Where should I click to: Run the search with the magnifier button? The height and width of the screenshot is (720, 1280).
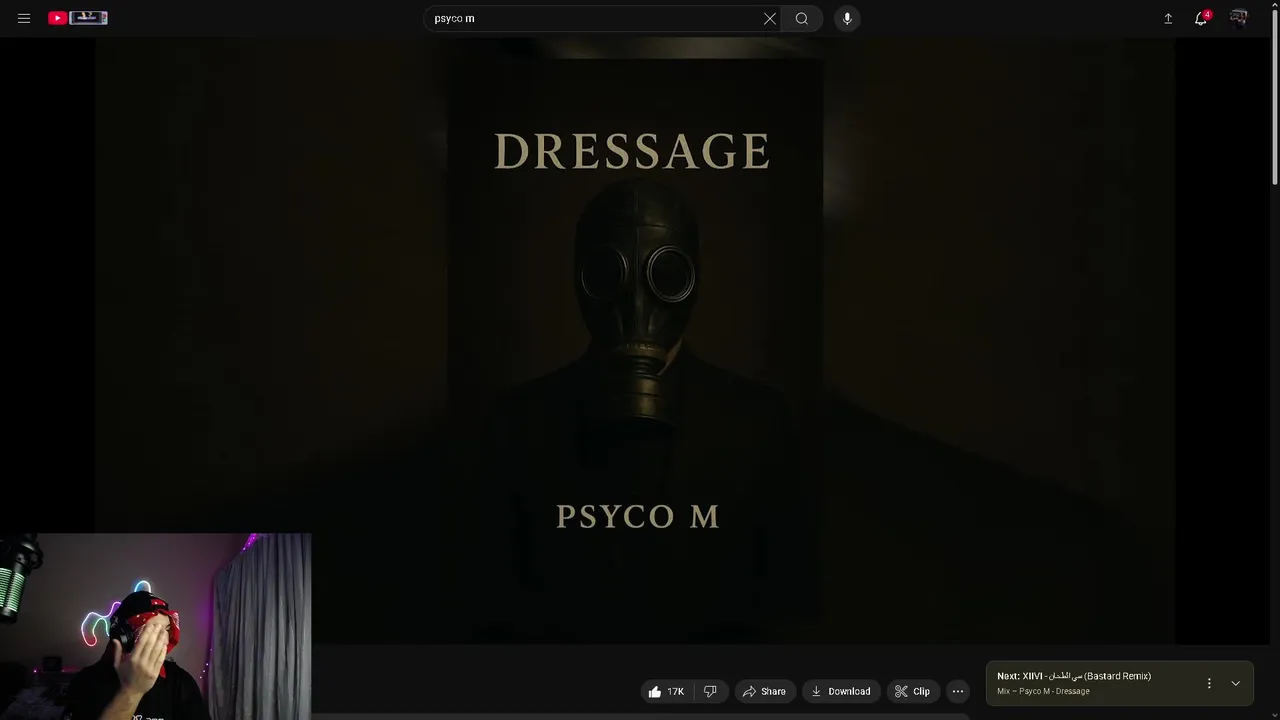[x=802, y=18]
